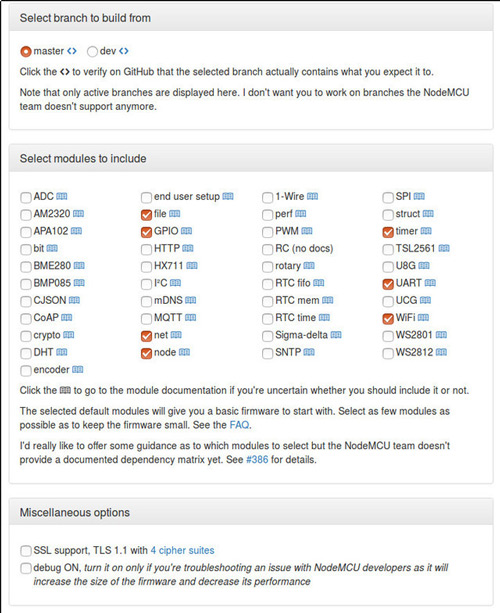Image resolution: width=500 pixels, height=613 pixels.
Task: Open issue #386 link
Action: (x=257, y=459)
